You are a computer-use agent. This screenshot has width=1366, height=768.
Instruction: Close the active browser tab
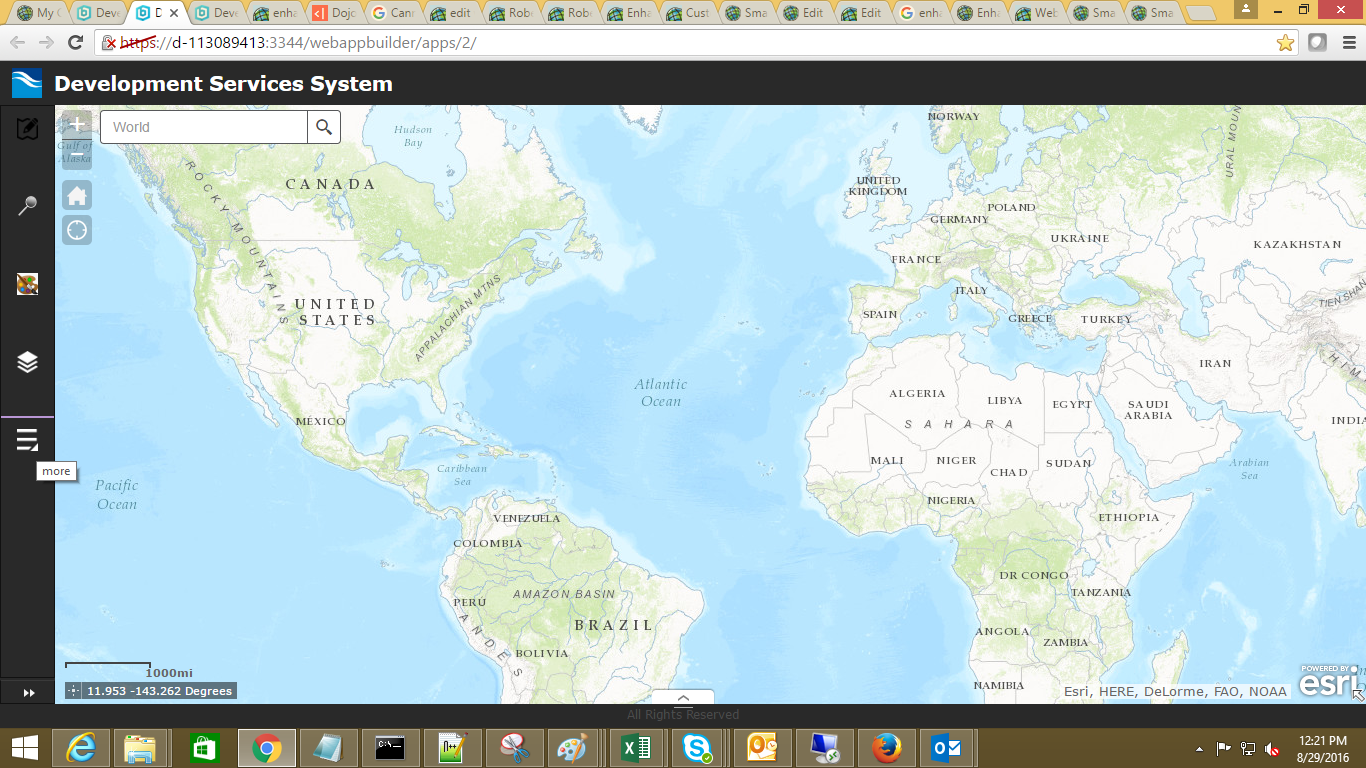pyautogui.click(x=176, y=14)
